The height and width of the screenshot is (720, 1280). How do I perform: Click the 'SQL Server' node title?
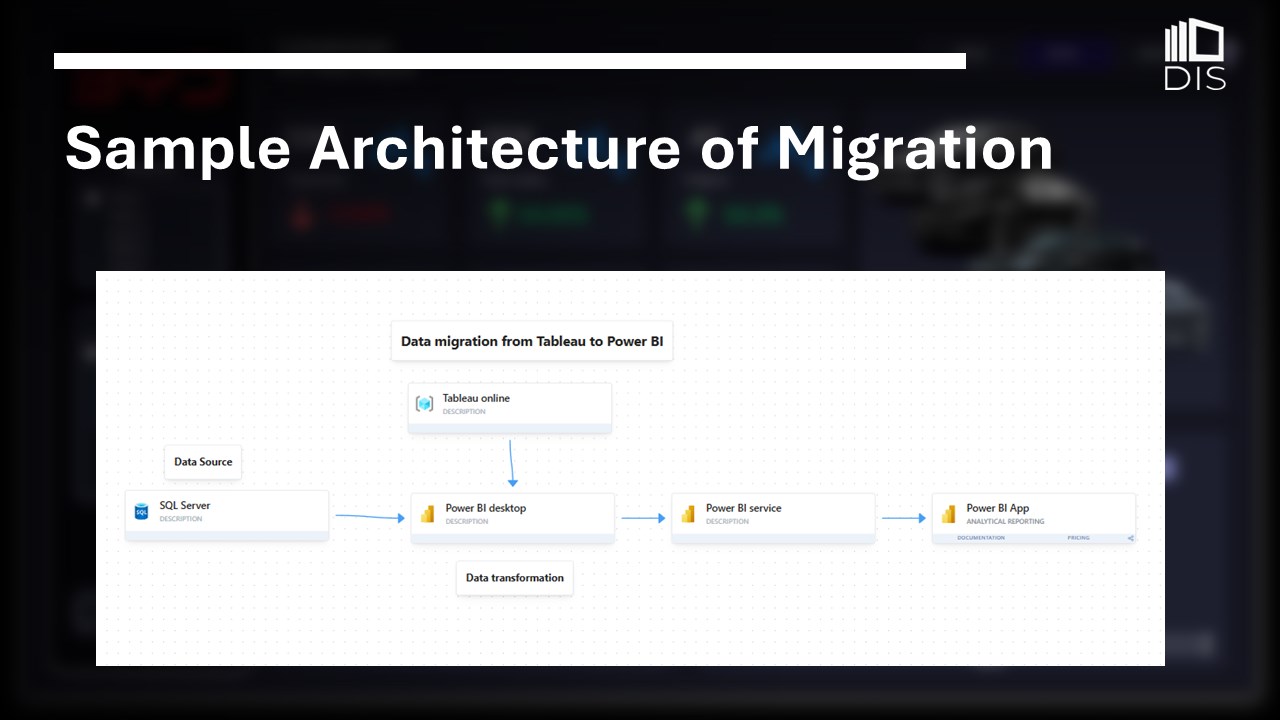(185, 506)
